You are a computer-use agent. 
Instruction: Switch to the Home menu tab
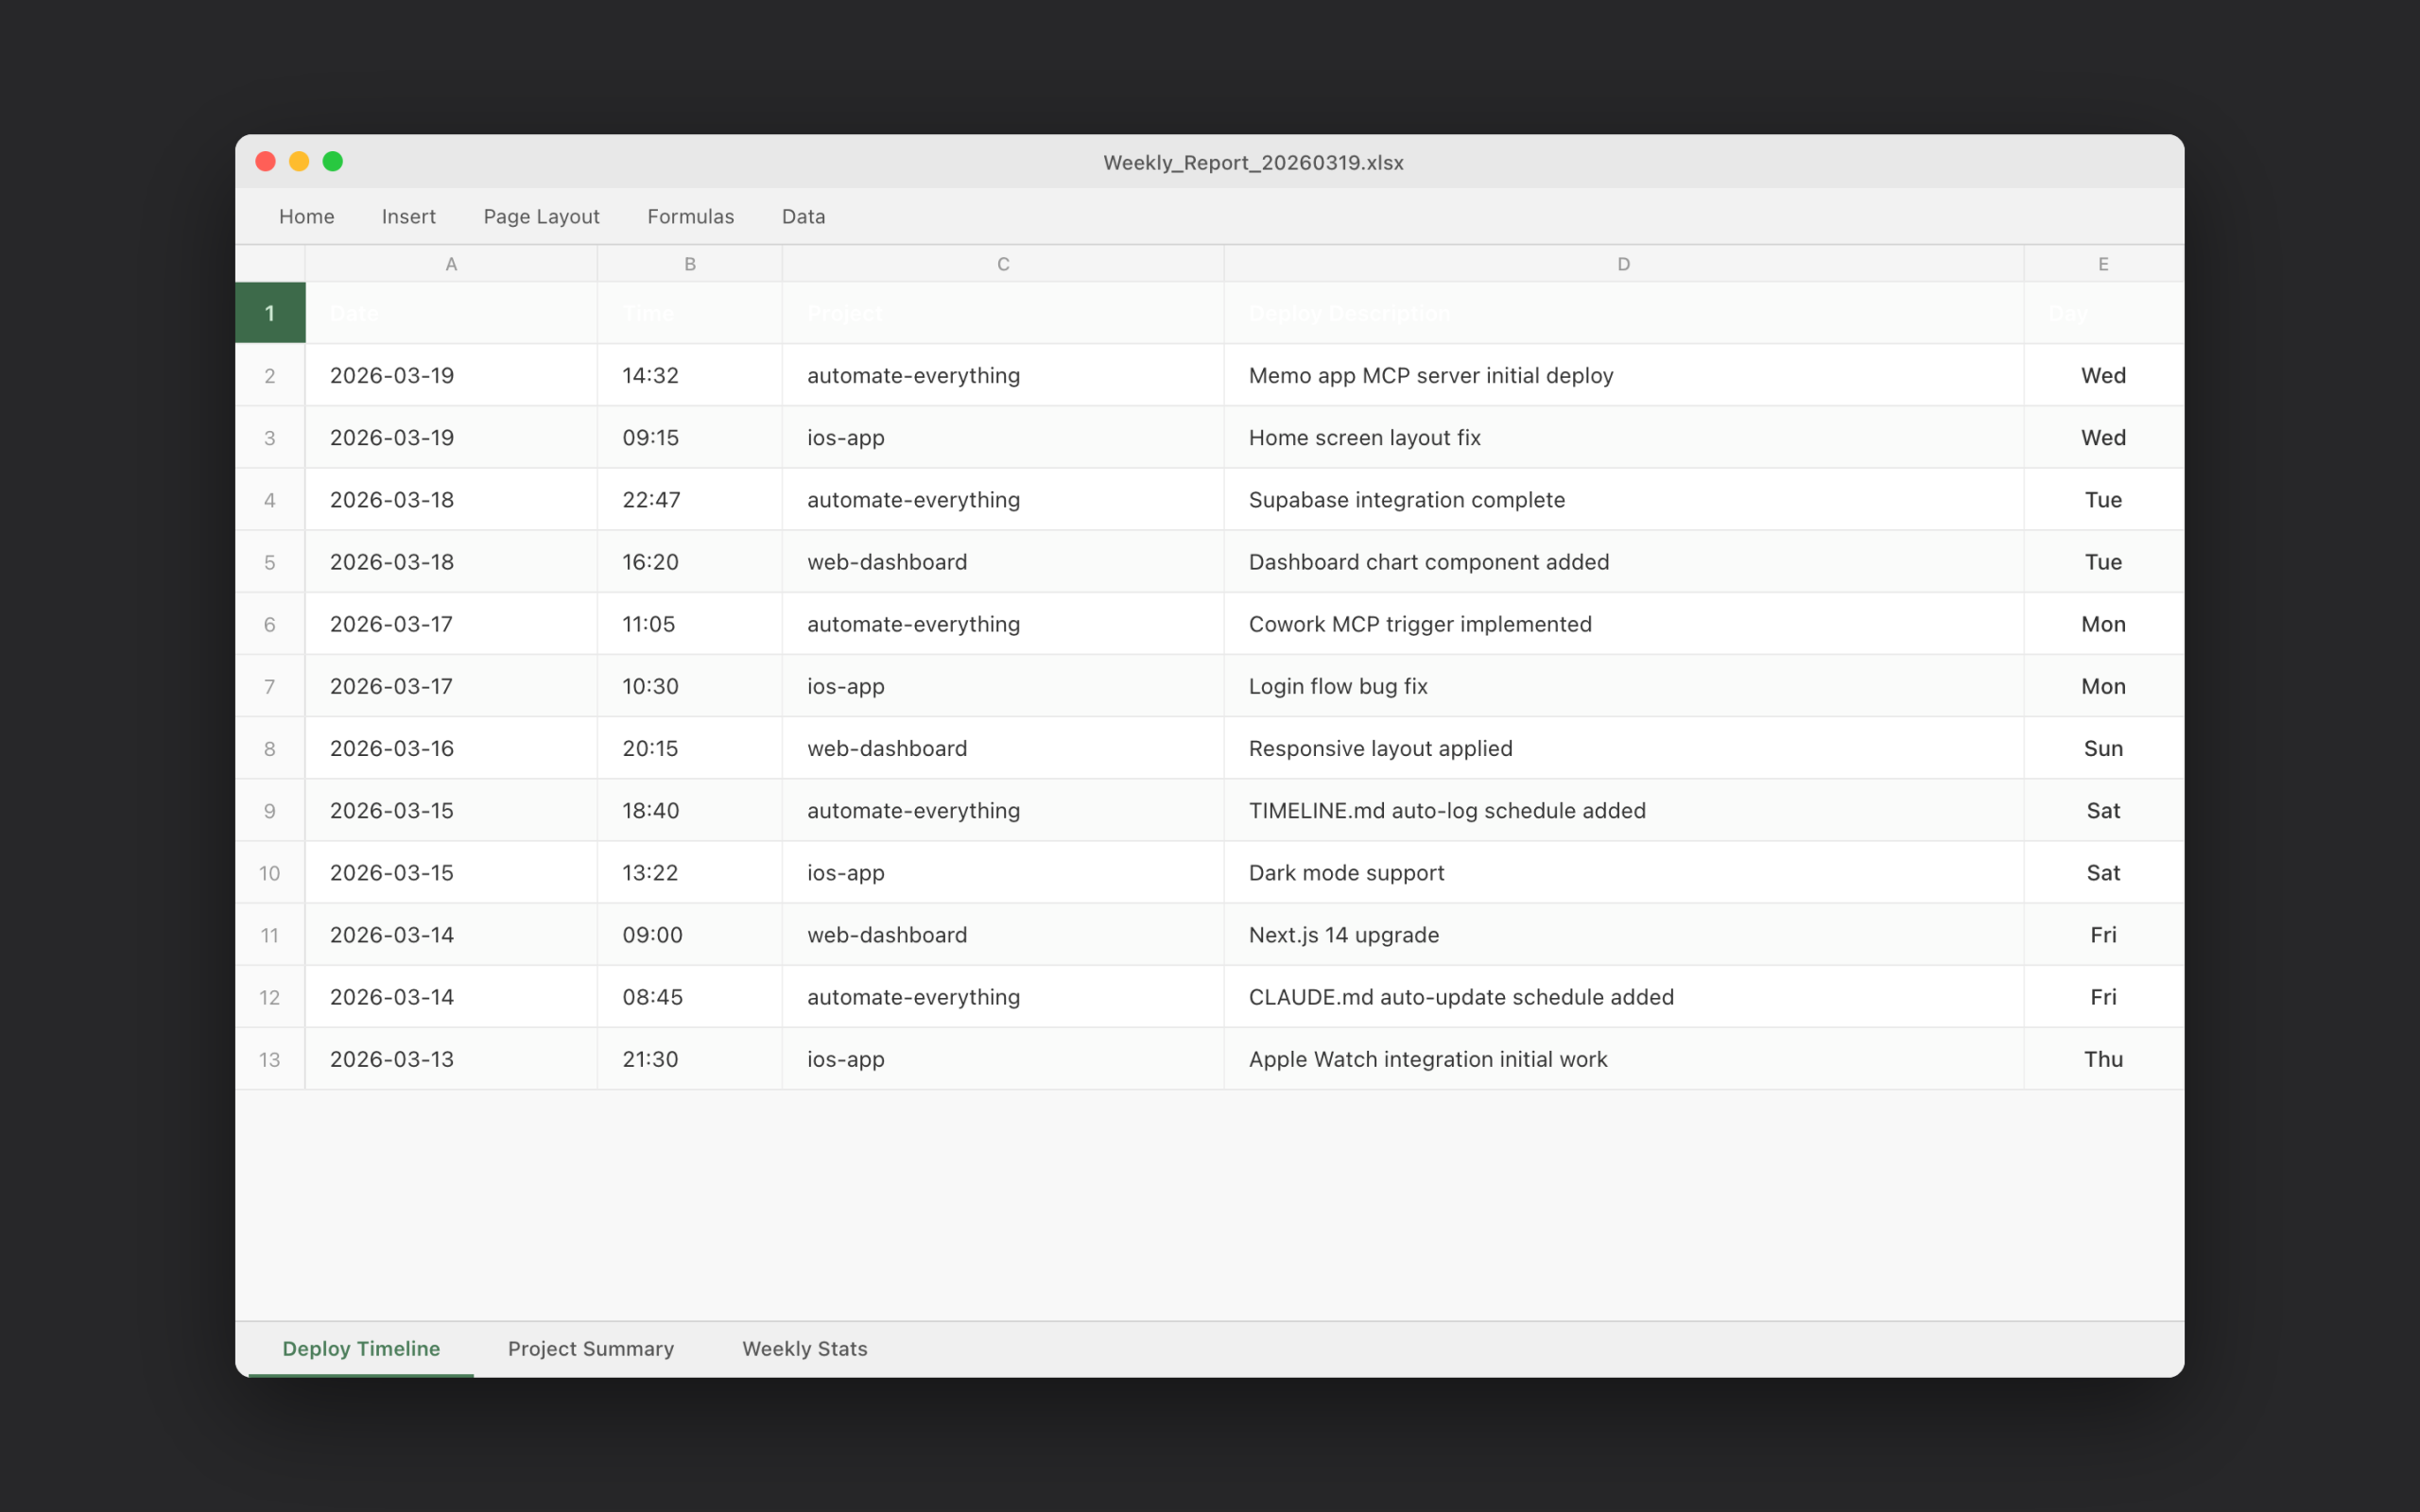coord(306,216)
